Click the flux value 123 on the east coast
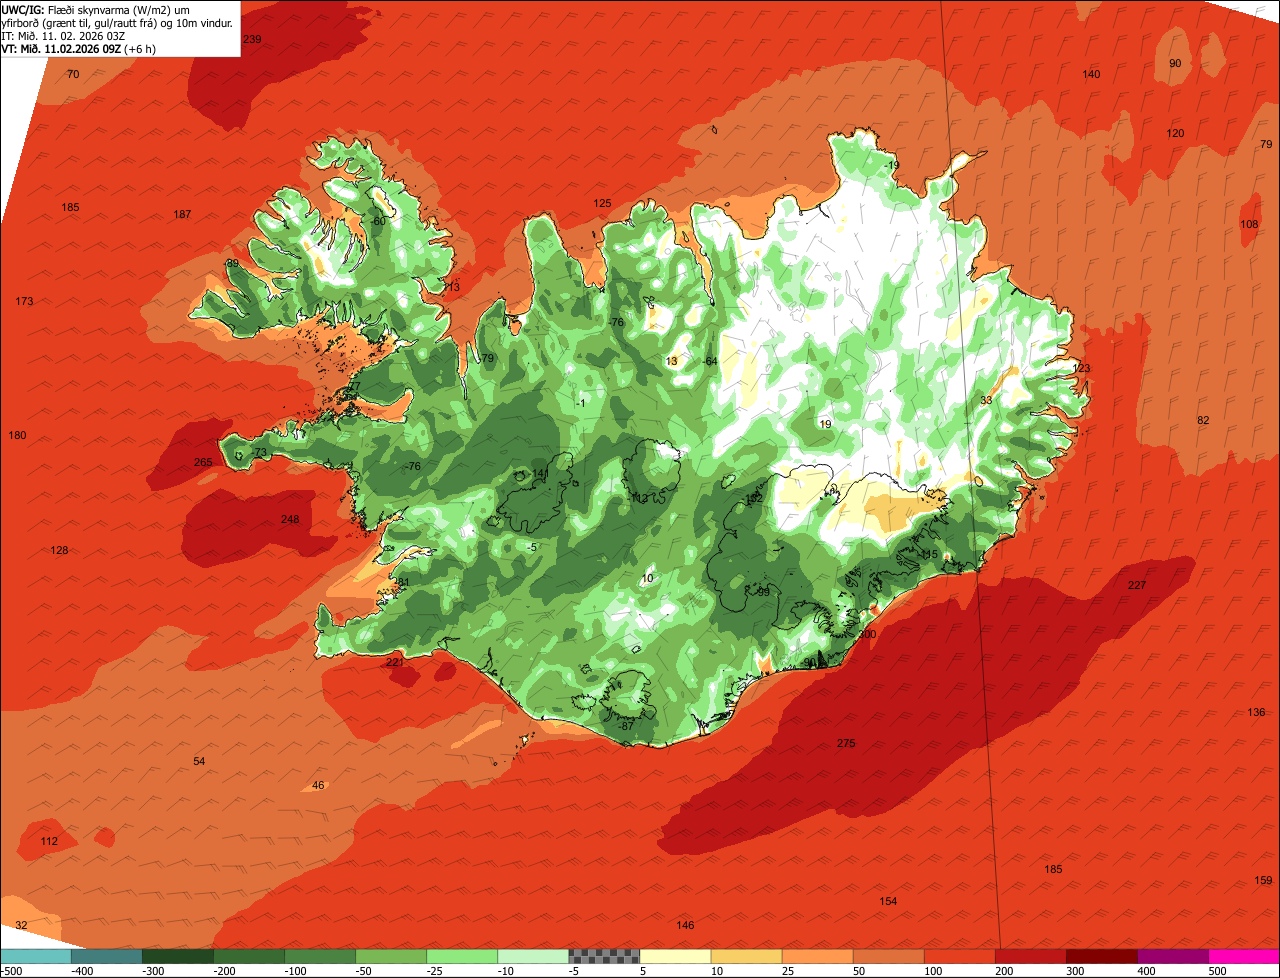Image resolution: width=1280 pixels, height=978 pixels. [x=1081, y=368]
